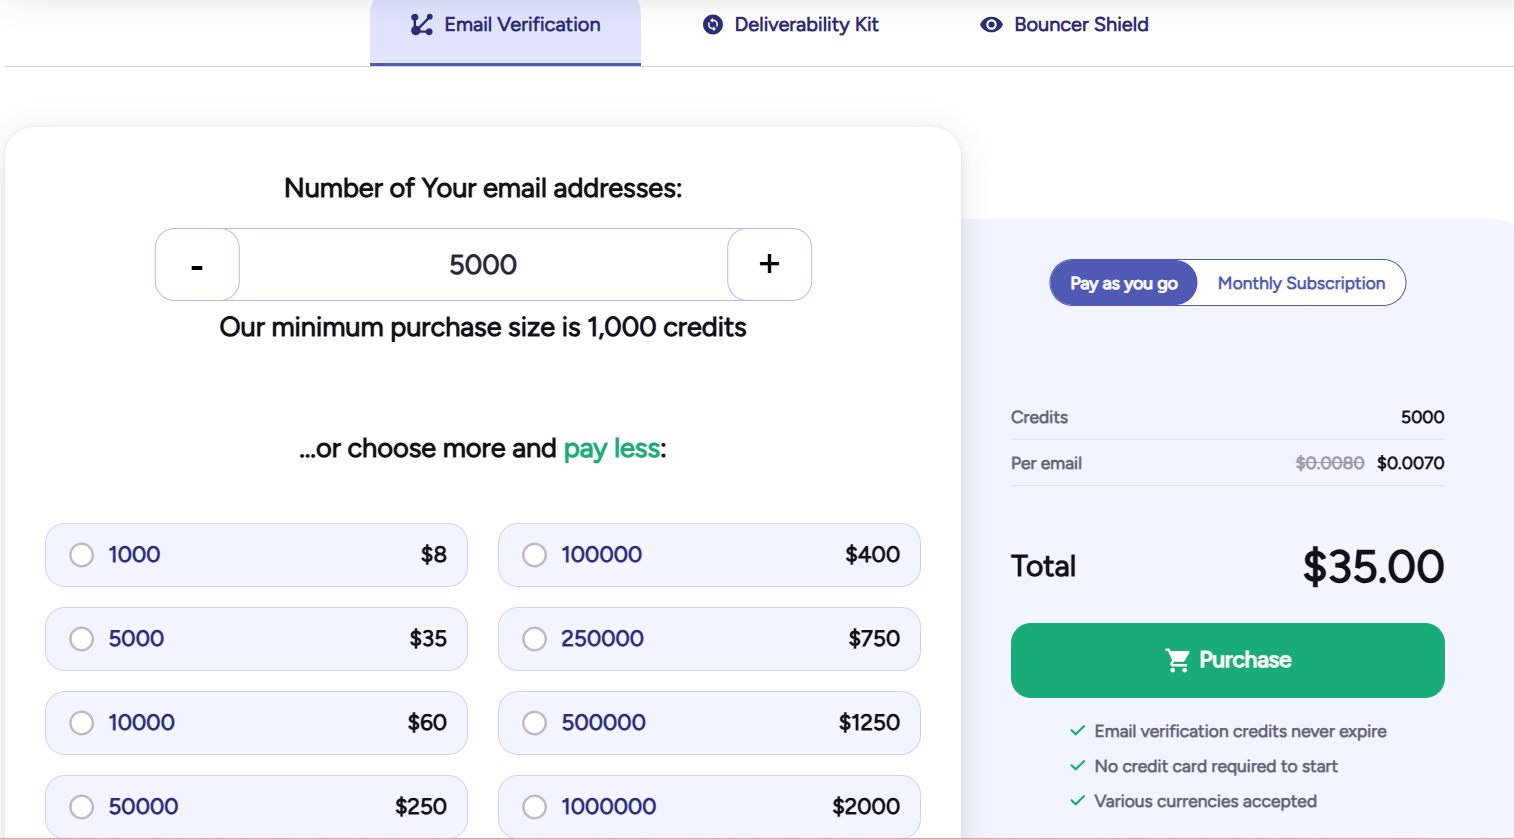Select the 1000 credits radio option
The image size is (1514, 839).
tap(81, 555)
